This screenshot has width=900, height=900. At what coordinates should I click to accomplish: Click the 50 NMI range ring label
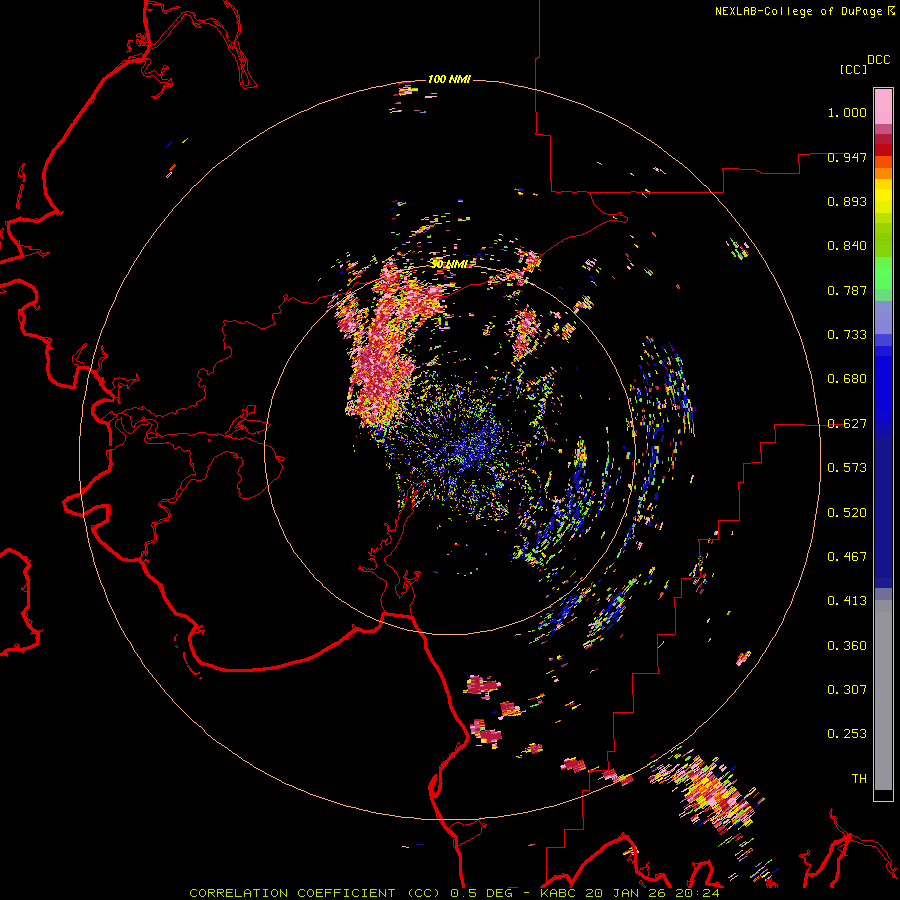point(450,264)
